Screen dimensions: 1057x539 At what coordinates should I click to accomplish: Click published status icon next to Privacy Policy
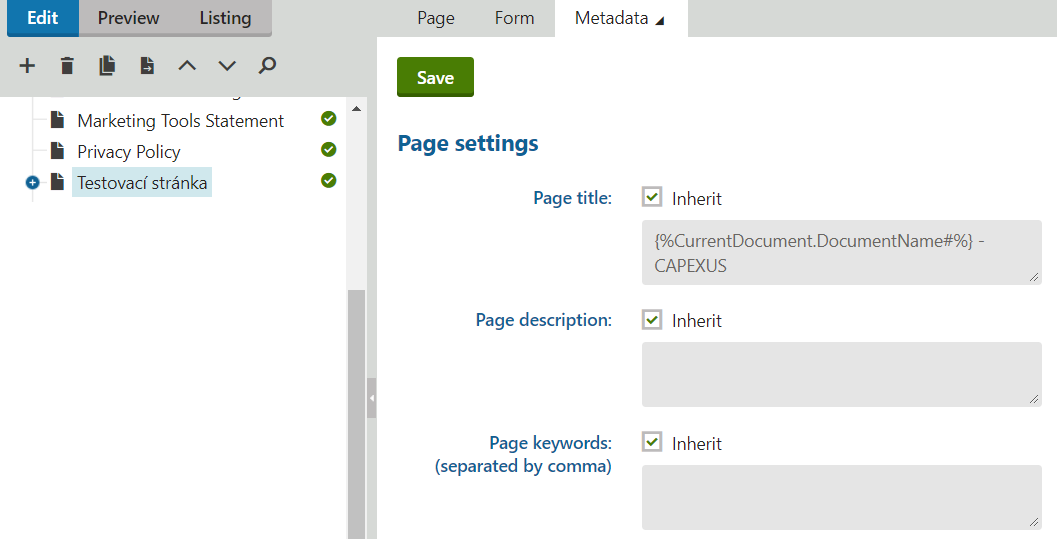(328, 150)
